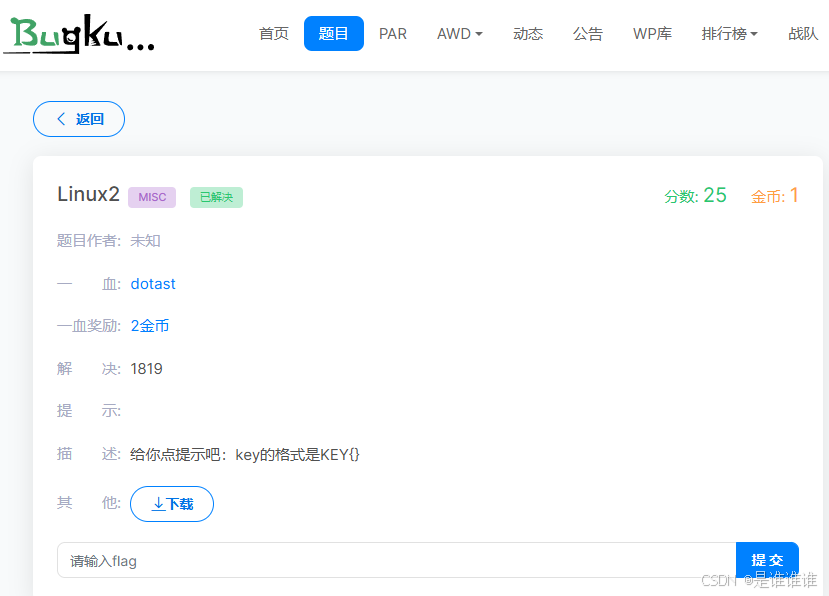Viewport: 829px width, 596px height.
Task: Open the WP库 page
Action: [x=652, y=33]
